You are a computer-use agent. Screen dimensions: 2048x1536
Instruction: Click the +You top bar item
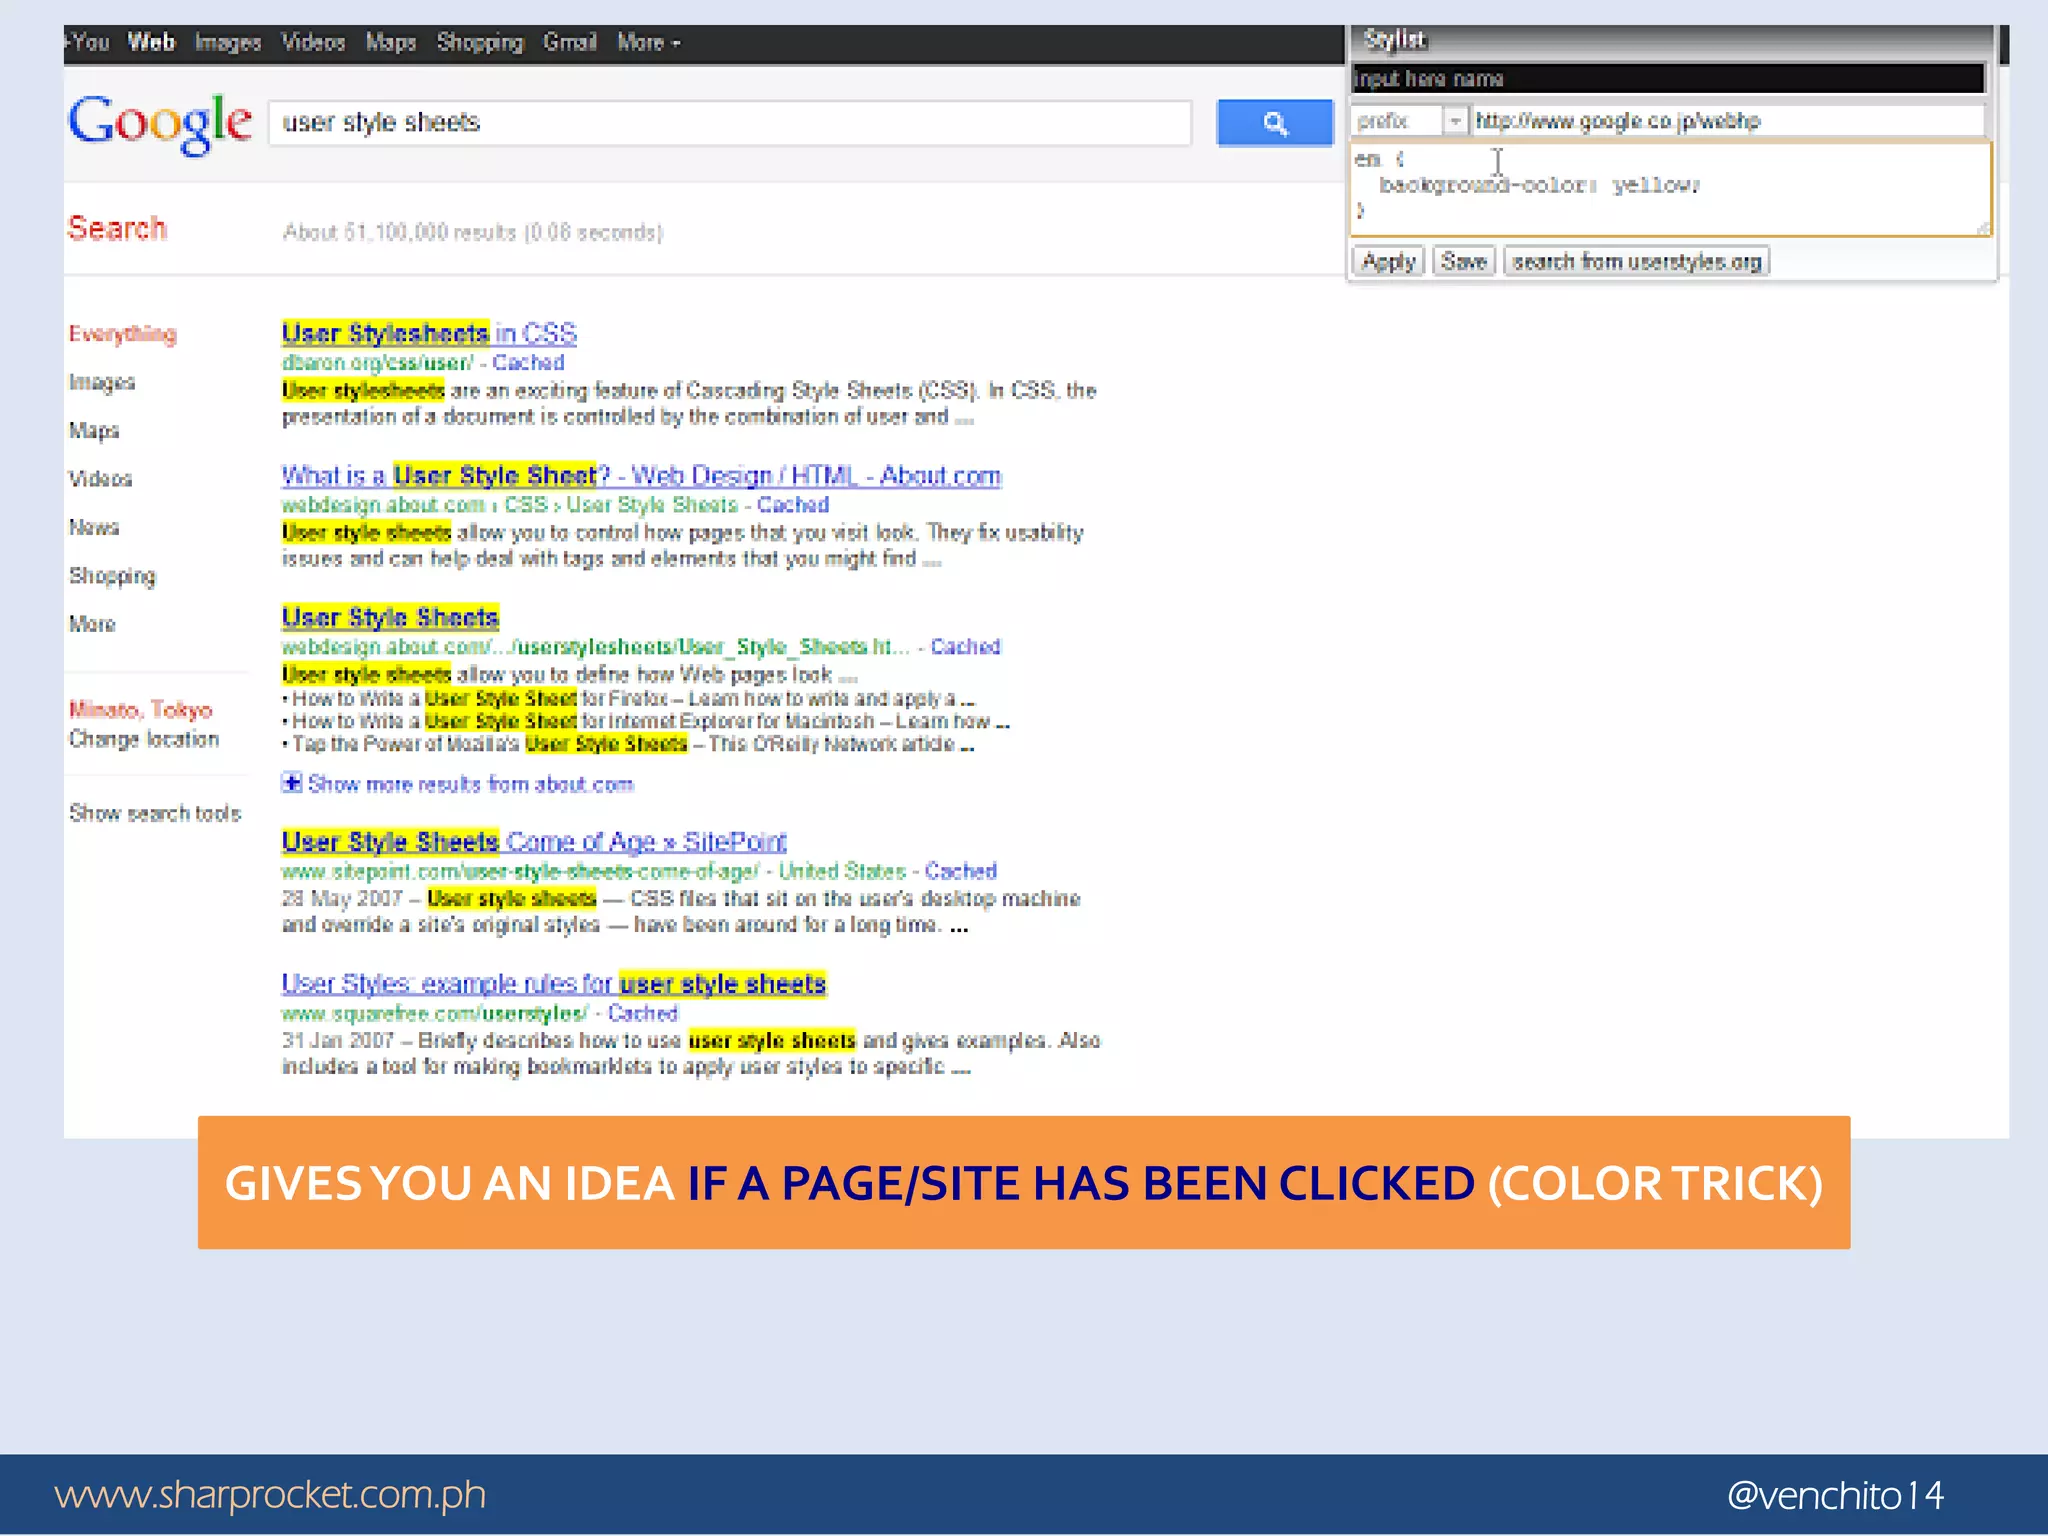88,43
